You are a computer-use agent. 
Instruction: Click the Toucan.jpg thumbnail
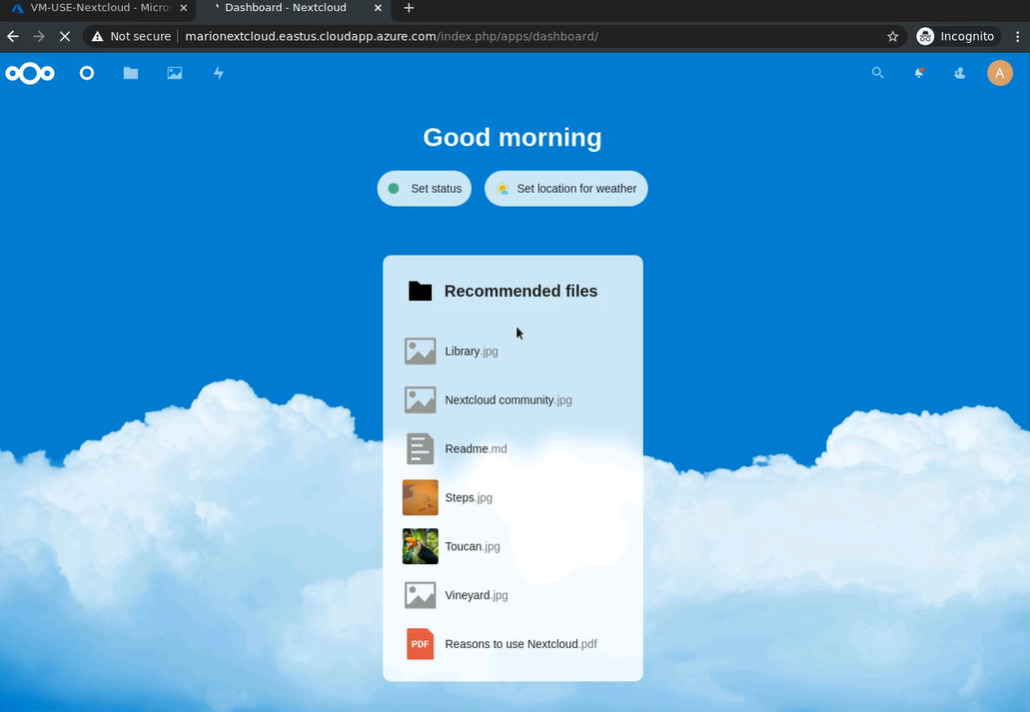tap(420, 546)
